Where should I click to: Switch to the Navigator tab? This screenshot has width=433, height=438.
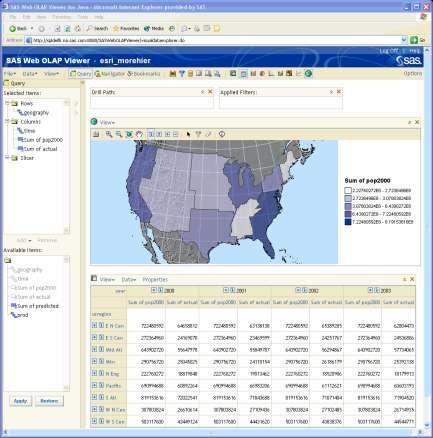[x=110, y=74]
